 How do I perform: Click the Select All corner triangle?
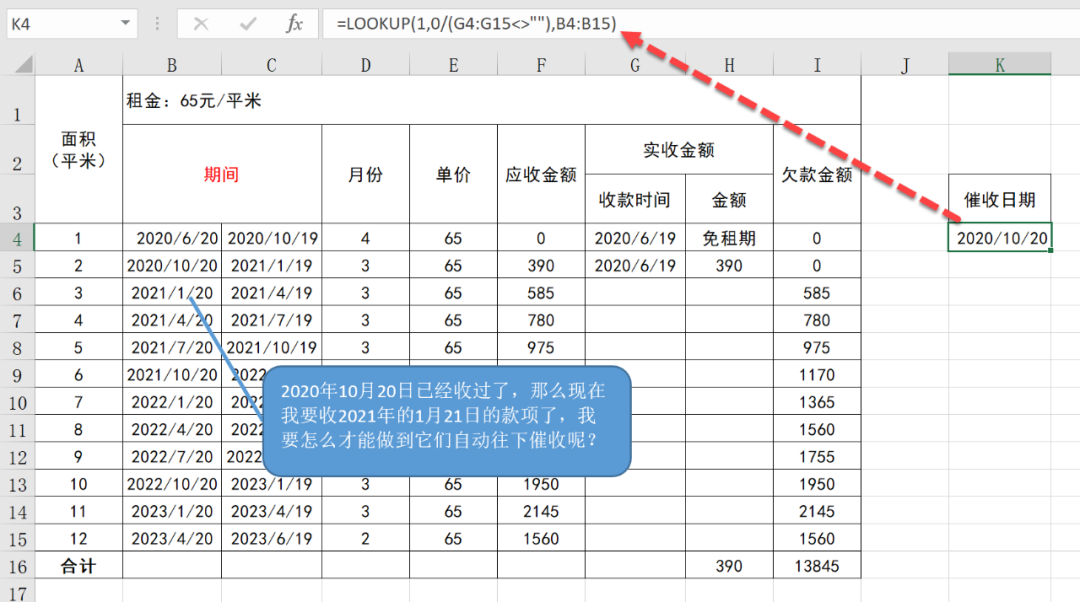click(x=24, y=65)
